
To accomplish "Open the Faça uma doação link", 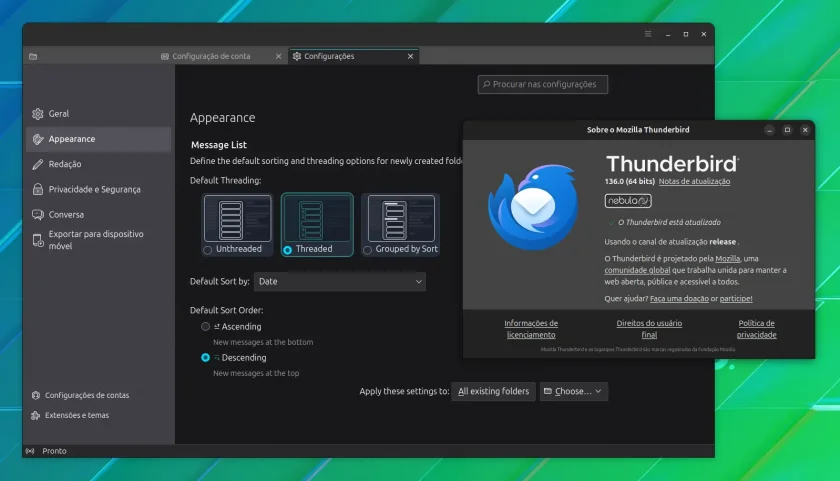I will click(x=679, y=299).
